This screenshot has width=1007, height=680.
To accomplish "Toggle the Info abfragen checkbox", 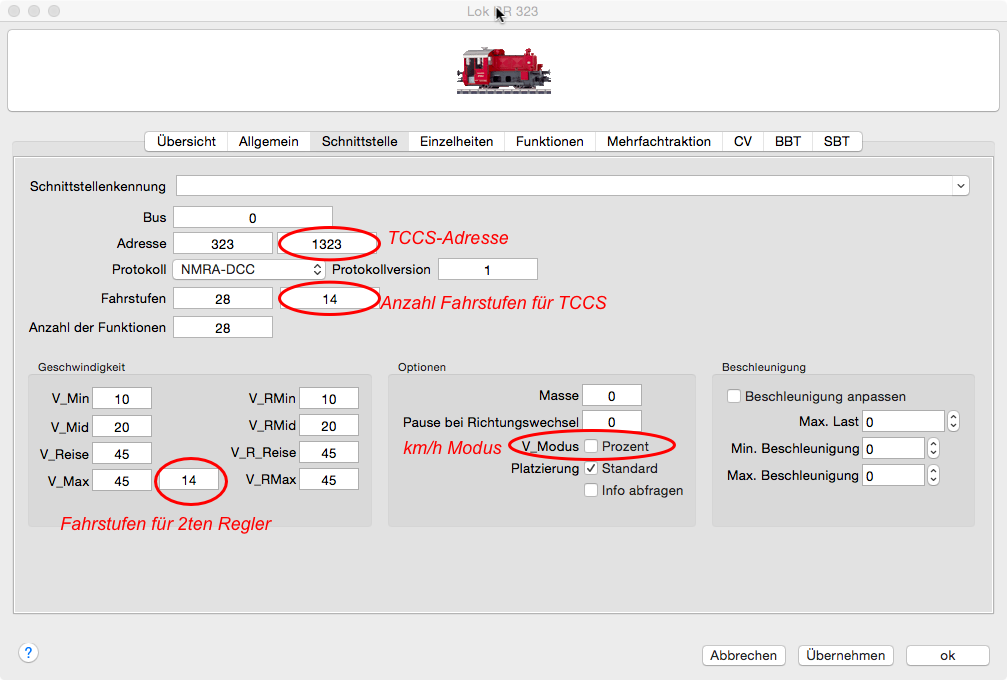I will click(591, 490).
